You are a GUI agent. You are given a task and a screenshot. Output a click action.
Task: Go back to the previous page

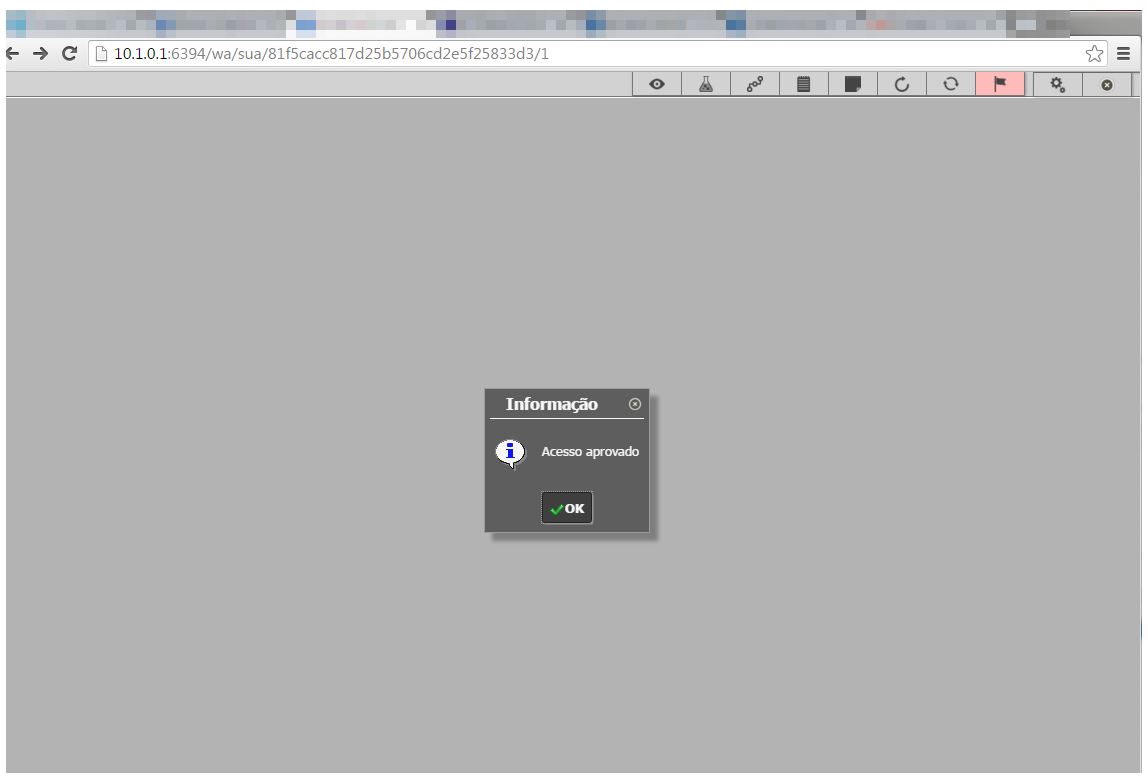coord(13,54)
